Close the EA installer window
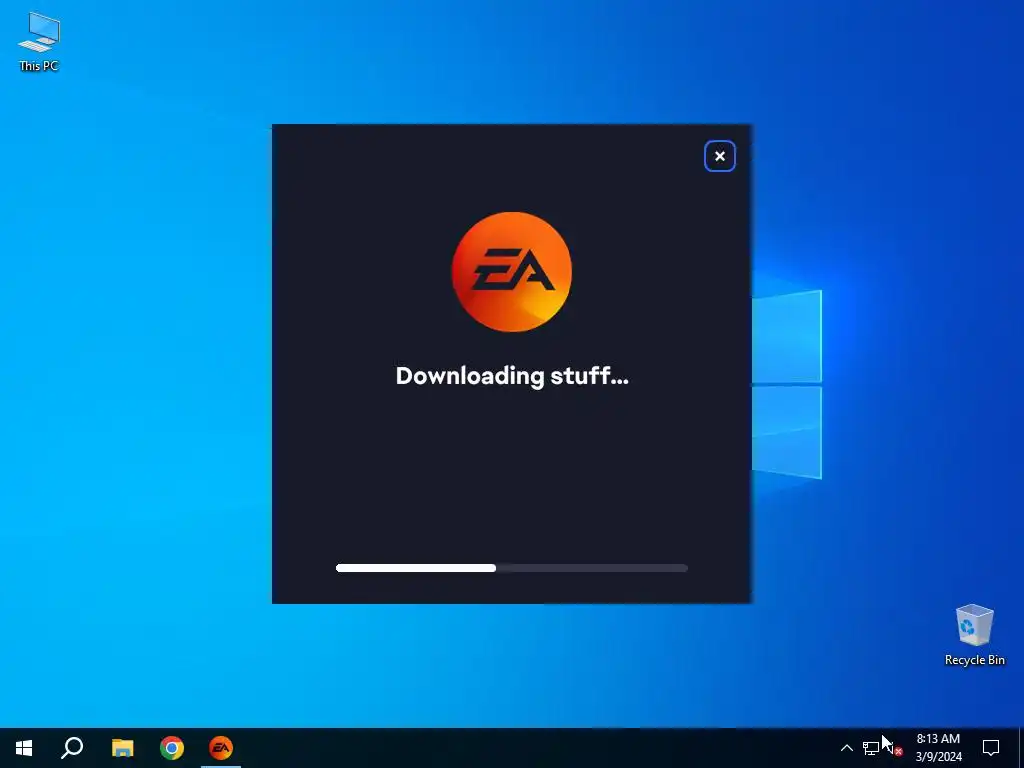The image size is (1024, 768). (720, 156)
